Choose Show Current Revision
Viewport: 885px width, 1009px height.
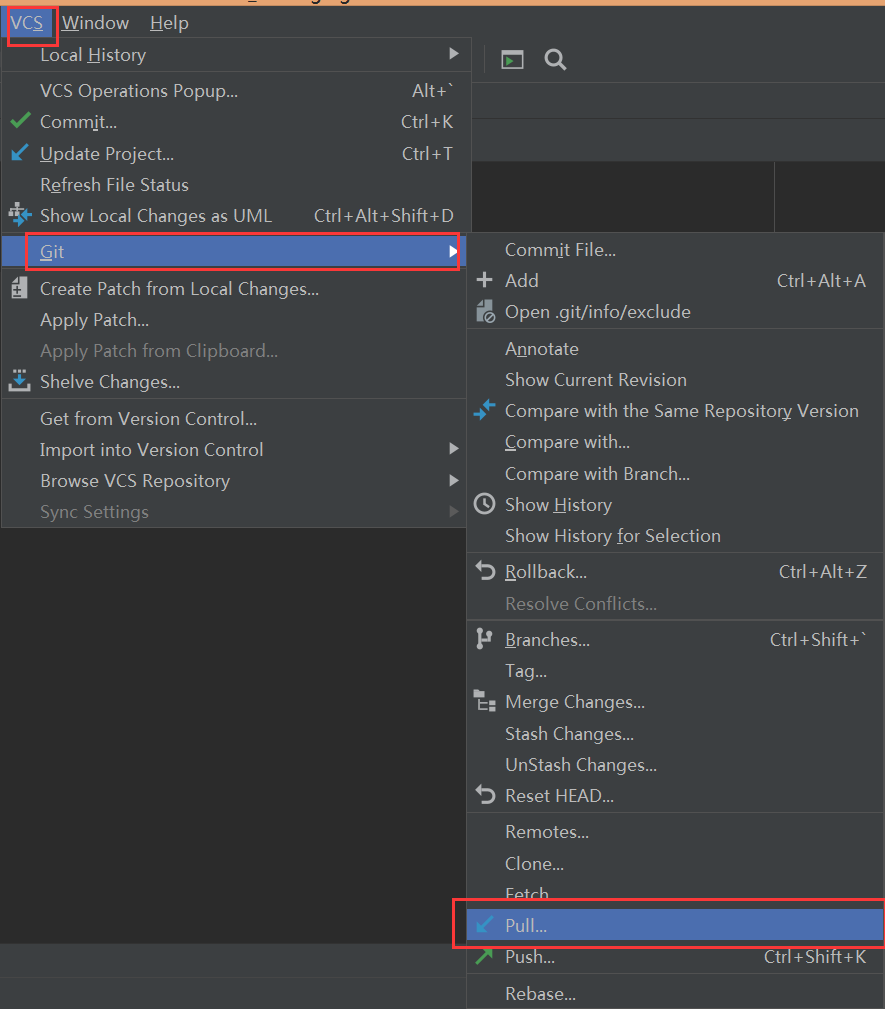tap(675, 380)
